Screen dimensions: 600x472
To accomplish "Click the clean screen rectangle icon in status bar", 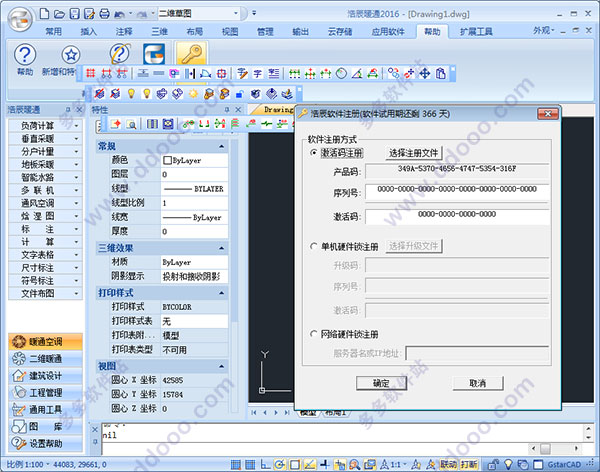I will pos(538,464).
